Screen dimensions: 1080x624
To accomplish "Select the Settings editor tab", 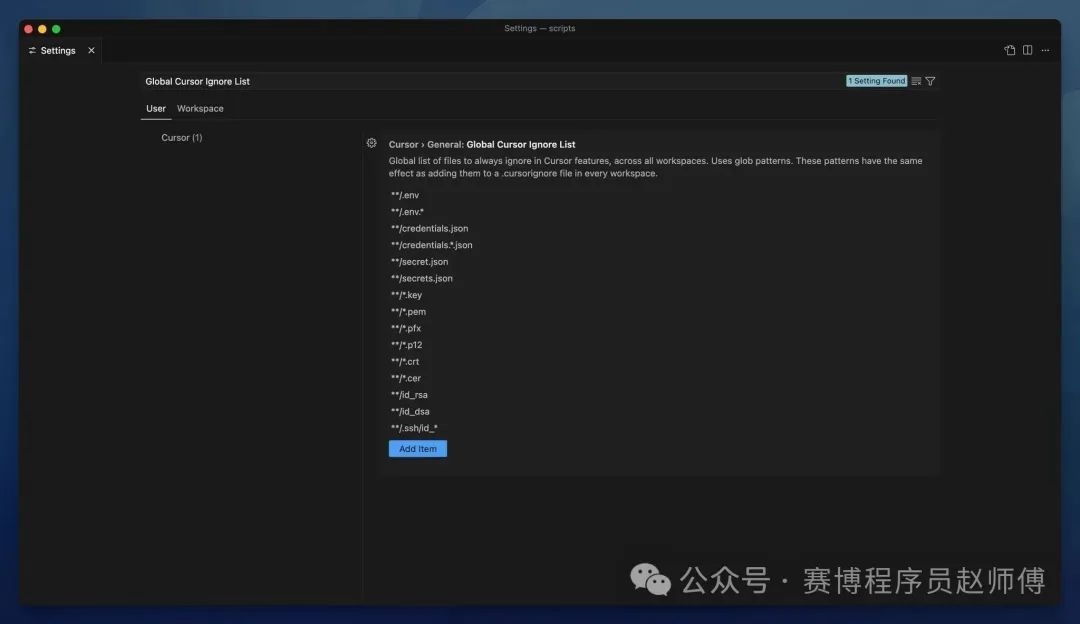I will point(61,50).
